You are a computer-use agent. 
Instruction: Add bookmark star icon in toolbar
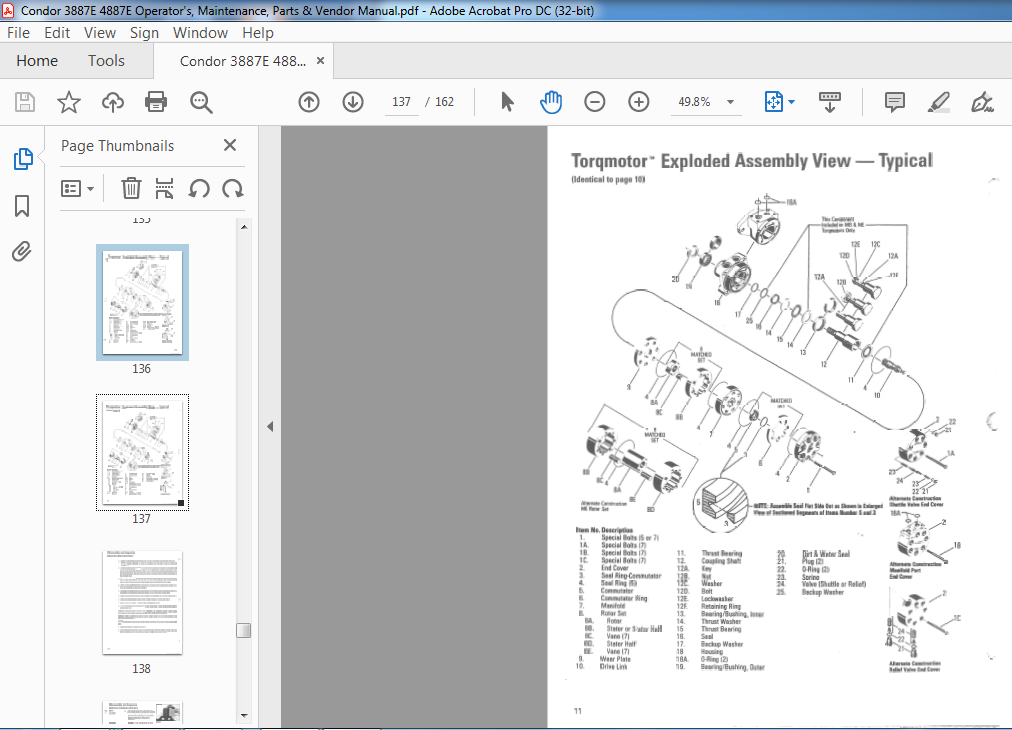[x=68, y=102]
